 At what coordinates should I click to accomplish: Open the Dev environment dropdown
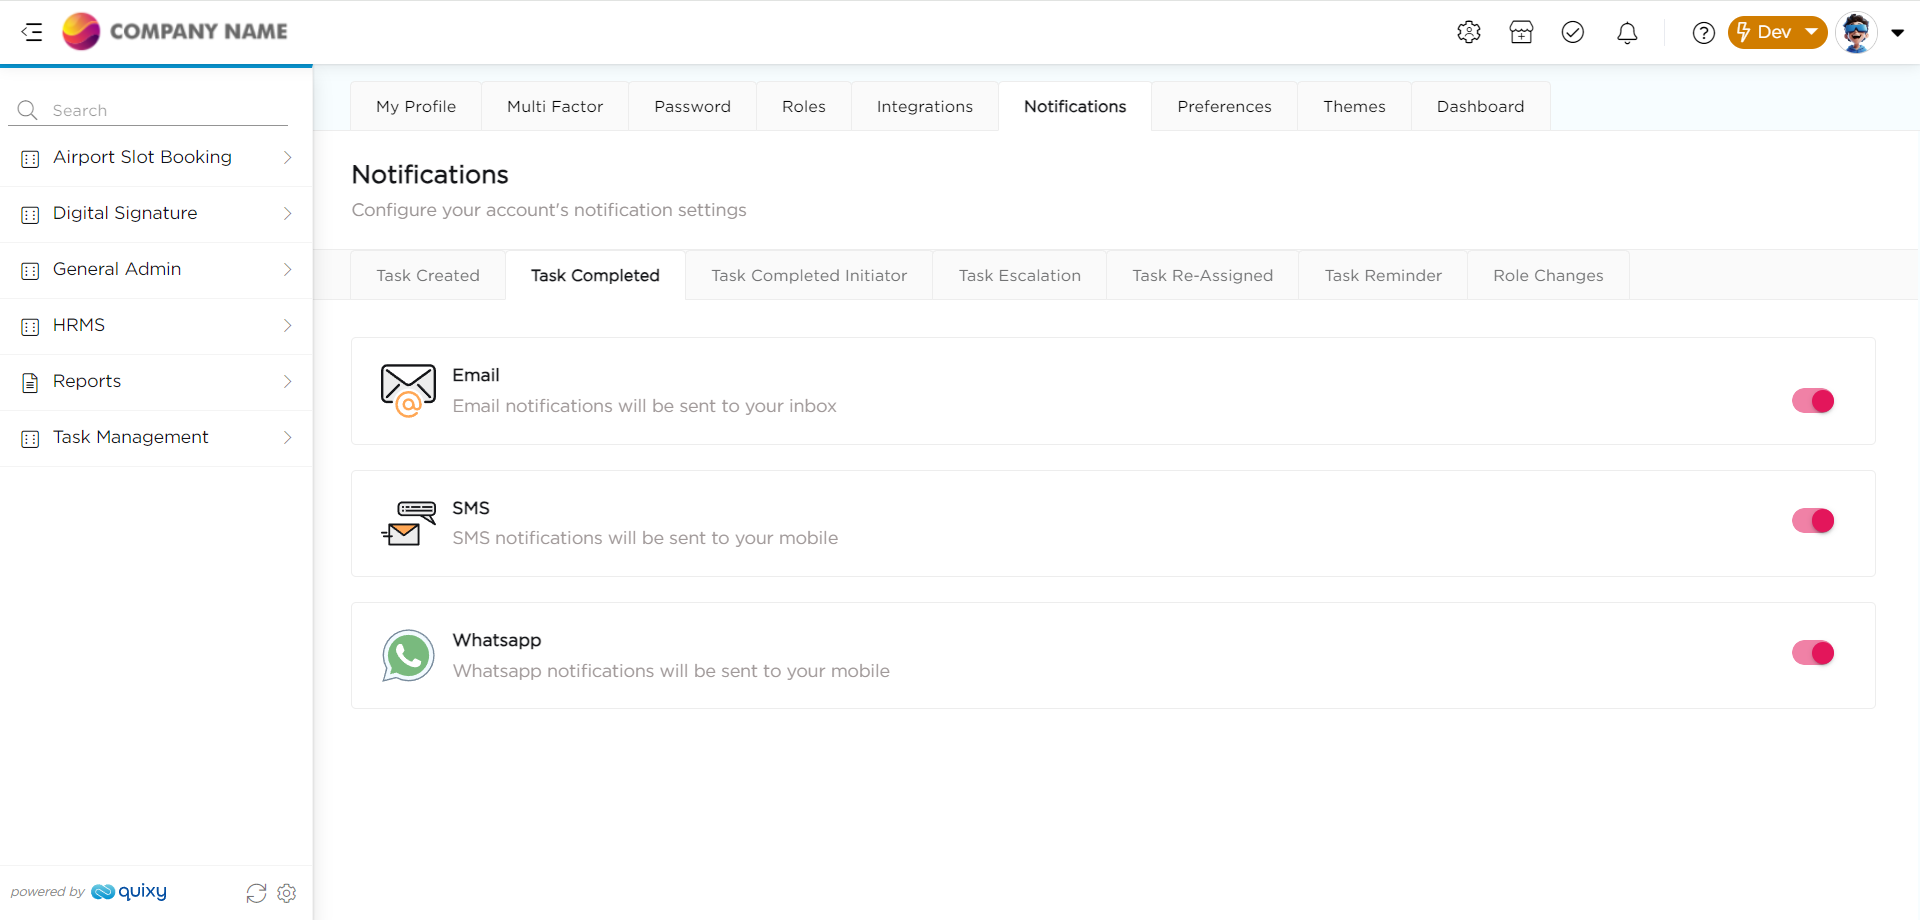click(1777, 32)
